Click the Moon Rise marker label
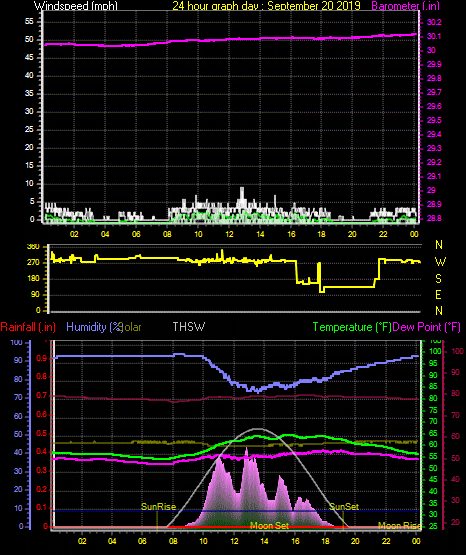The height and width of the screenshot is (555, 466). pos(400,526)
